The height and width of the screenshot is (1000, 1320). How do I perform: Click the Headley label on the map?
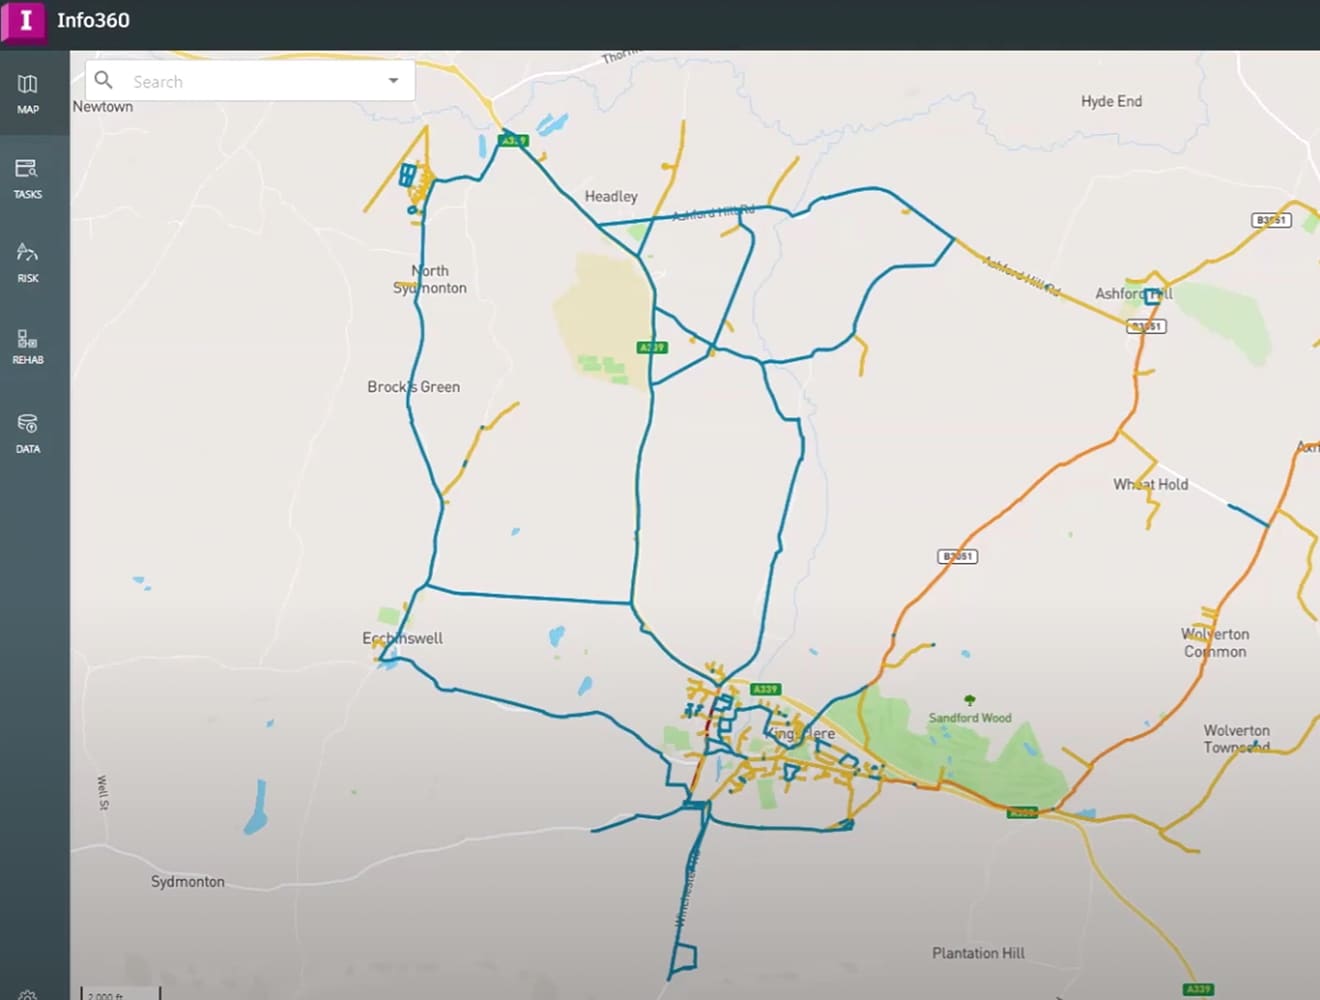(x=611, y=196)
